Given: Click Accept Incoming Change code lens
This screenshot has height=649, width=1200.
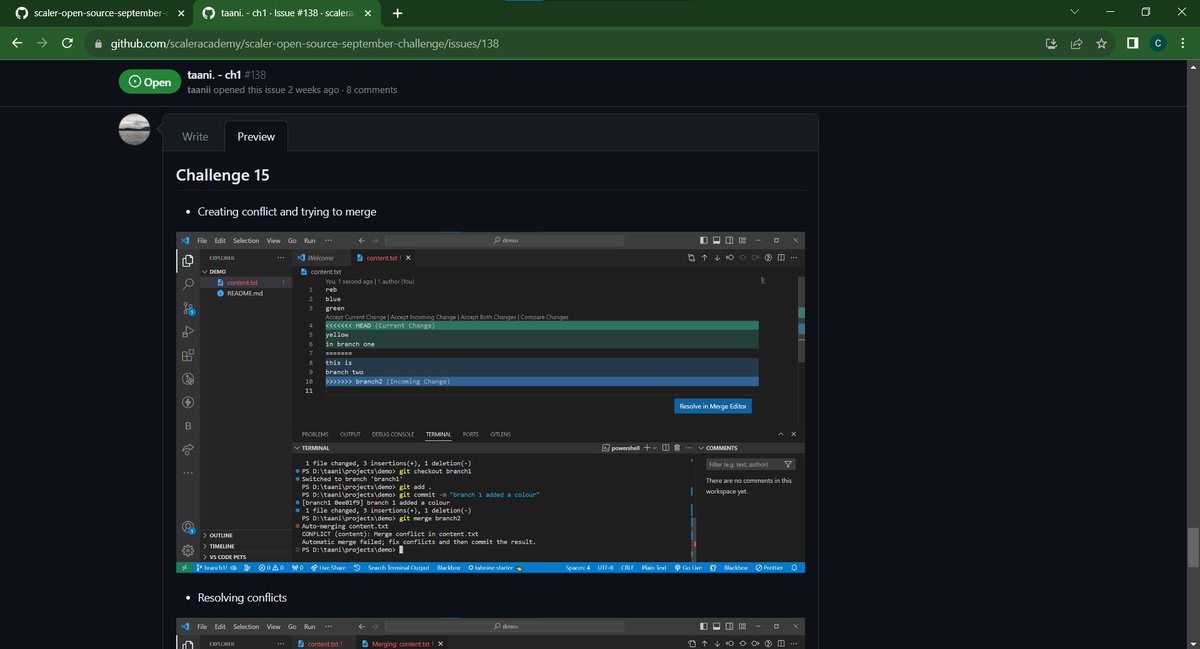Looking at the screenshot, I should click(422, 317).
